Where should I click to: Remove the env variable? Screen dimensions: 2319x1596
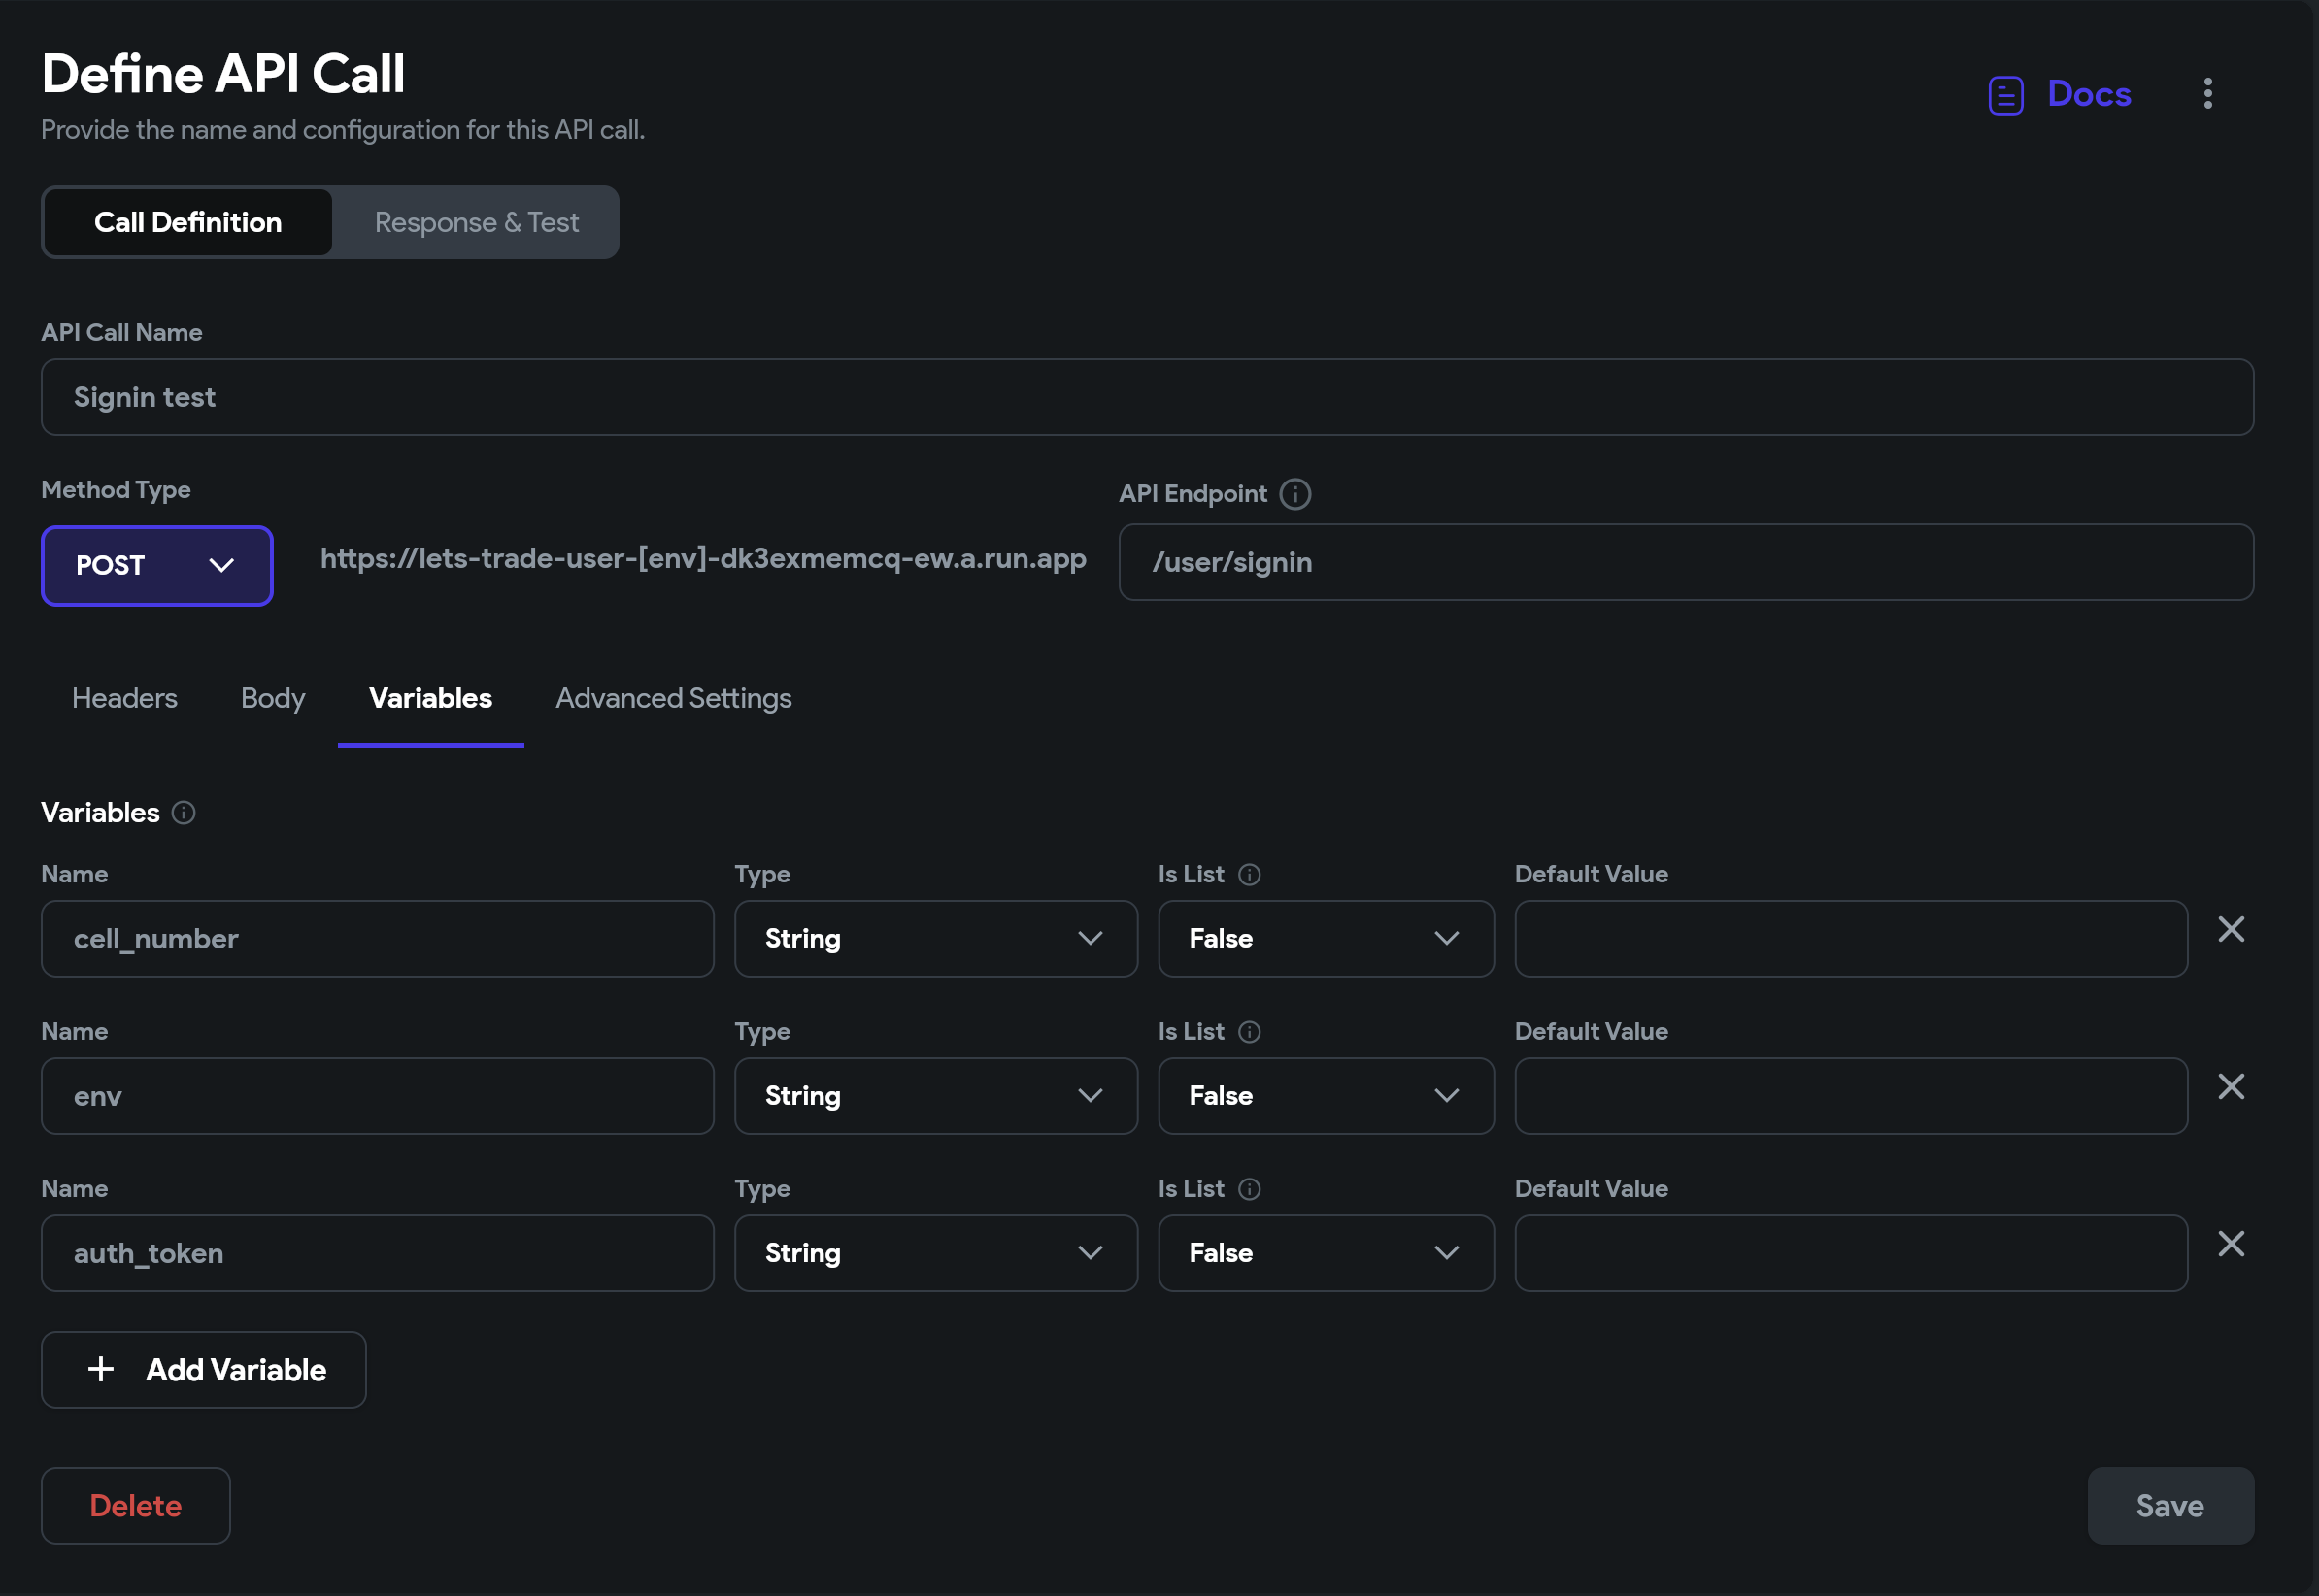click(2231, 1086)
